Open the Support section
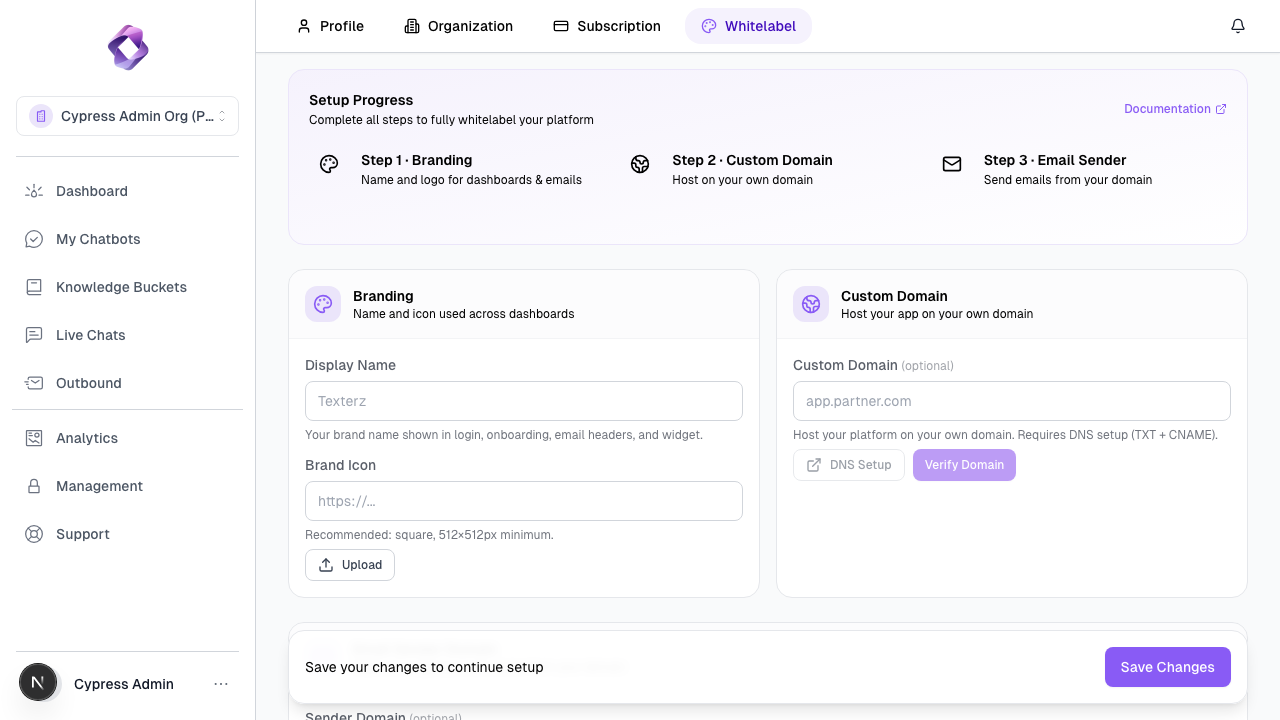The height and width of the screenshot is (720, 1280). 82,534
